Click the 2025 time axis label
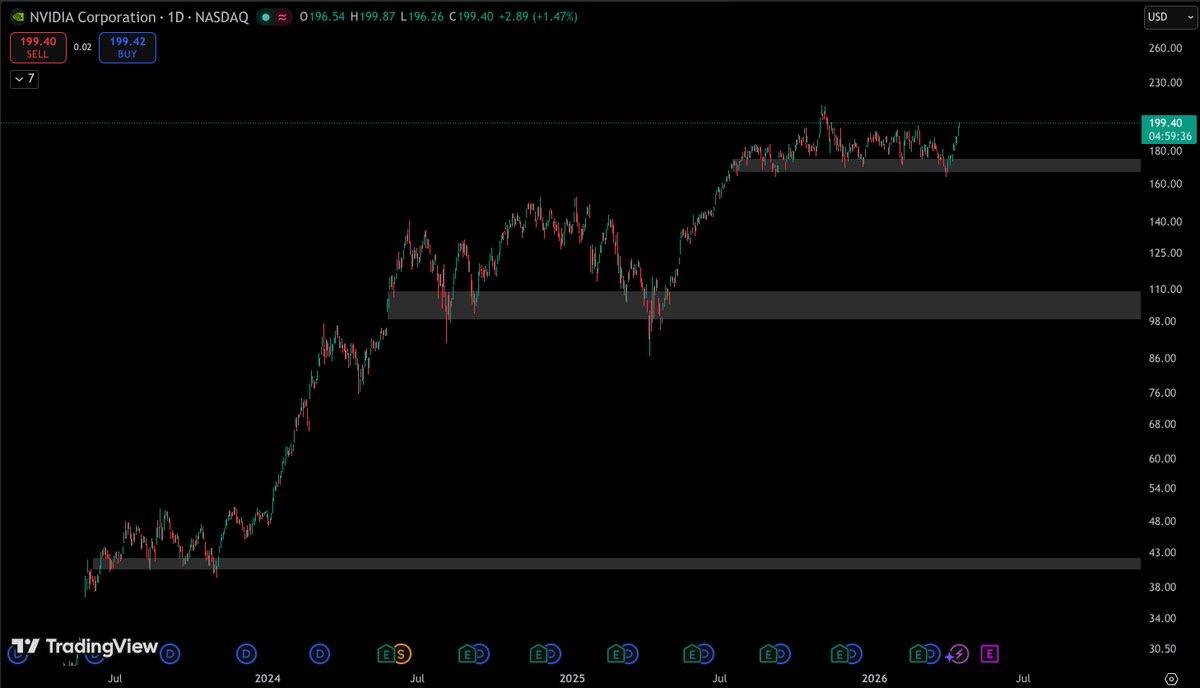 point(572,678)
